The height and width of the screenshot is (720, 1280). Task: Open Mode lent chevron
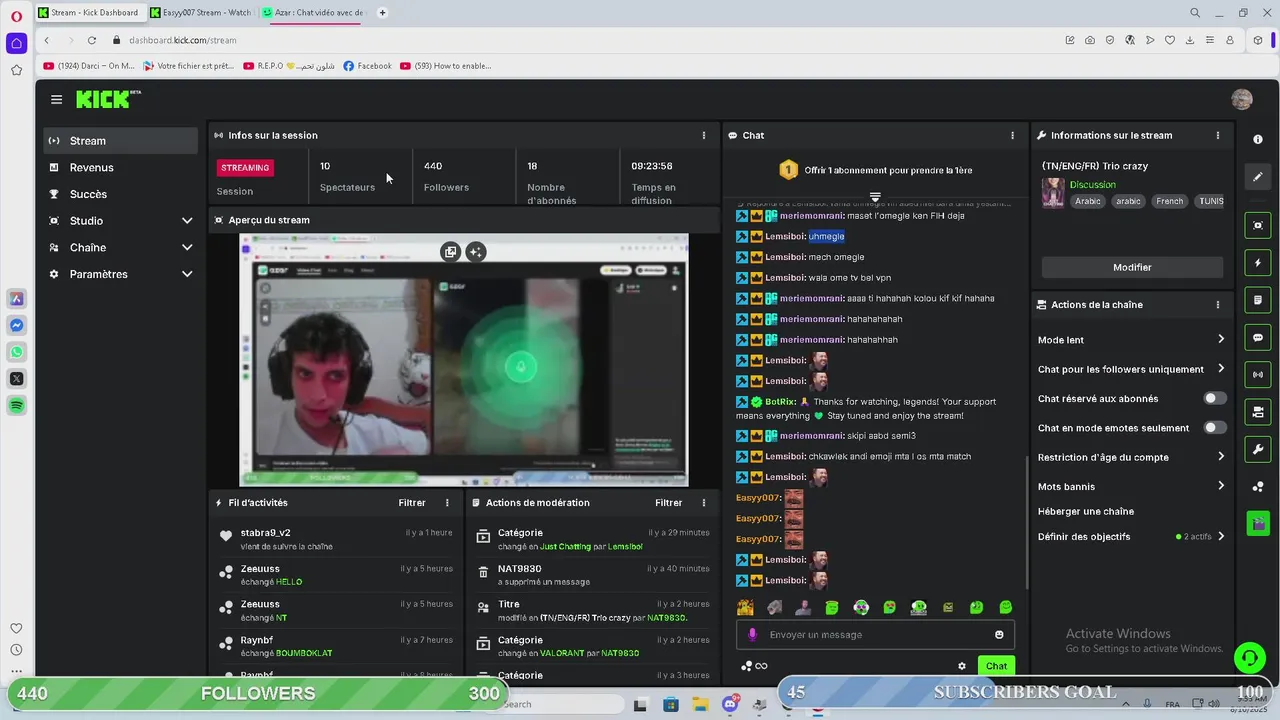tap(1221, 340)
